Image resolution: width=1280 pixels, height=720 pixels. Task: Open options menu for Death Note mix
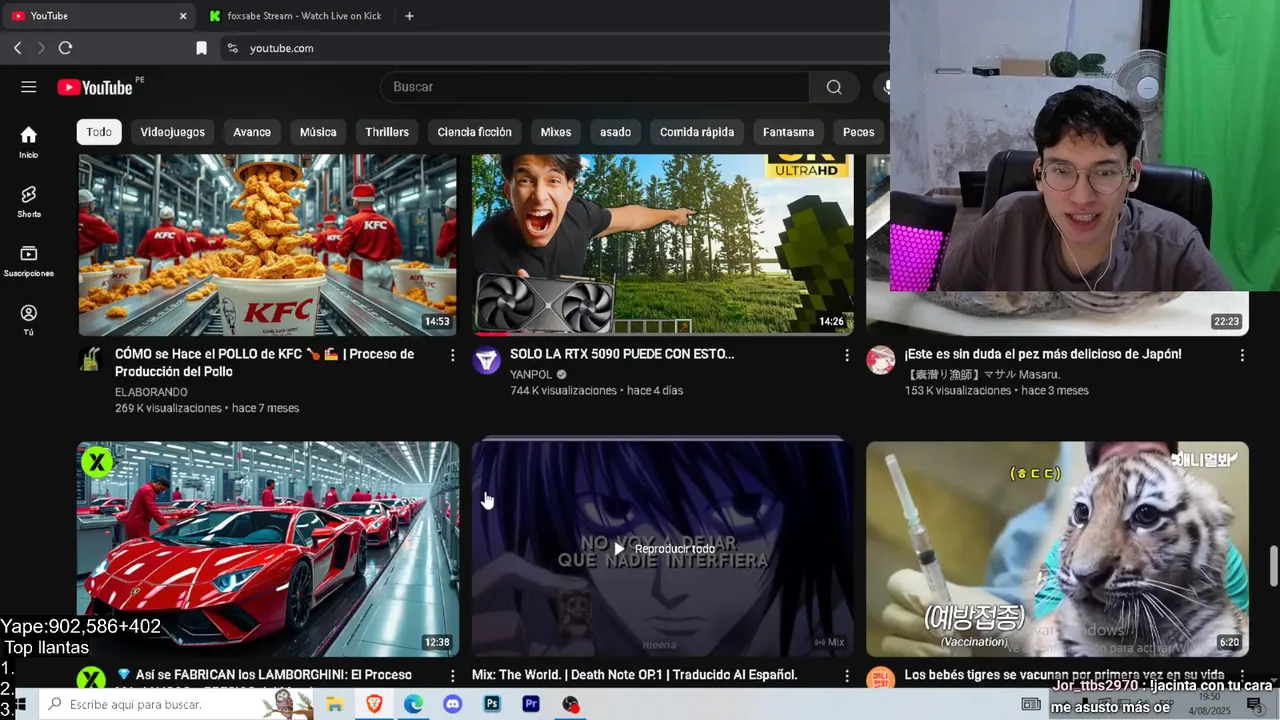click(x=847, y=676)
